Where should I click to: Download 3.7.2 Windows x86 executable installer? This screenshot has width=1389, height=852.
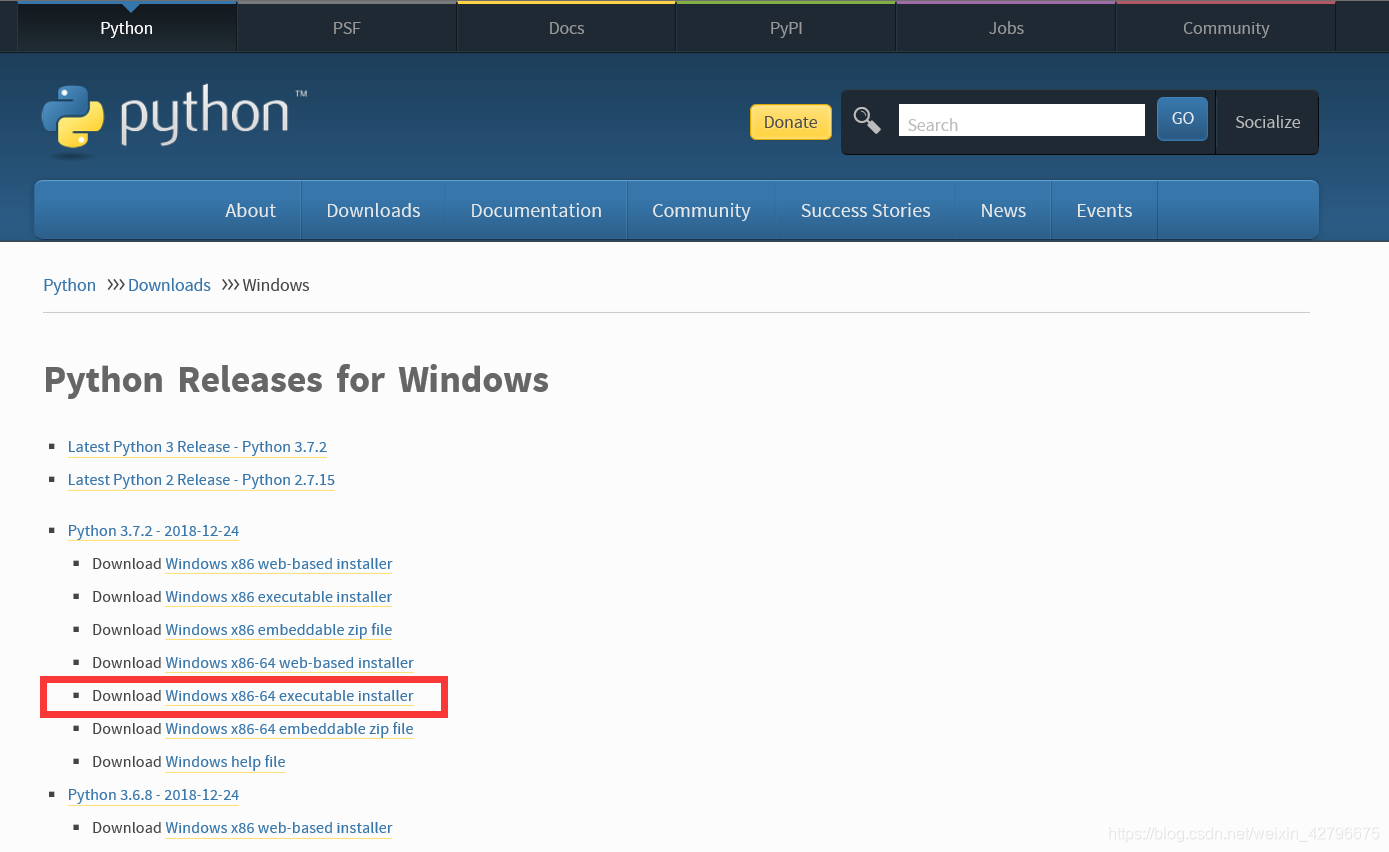[x=279, y=597]
